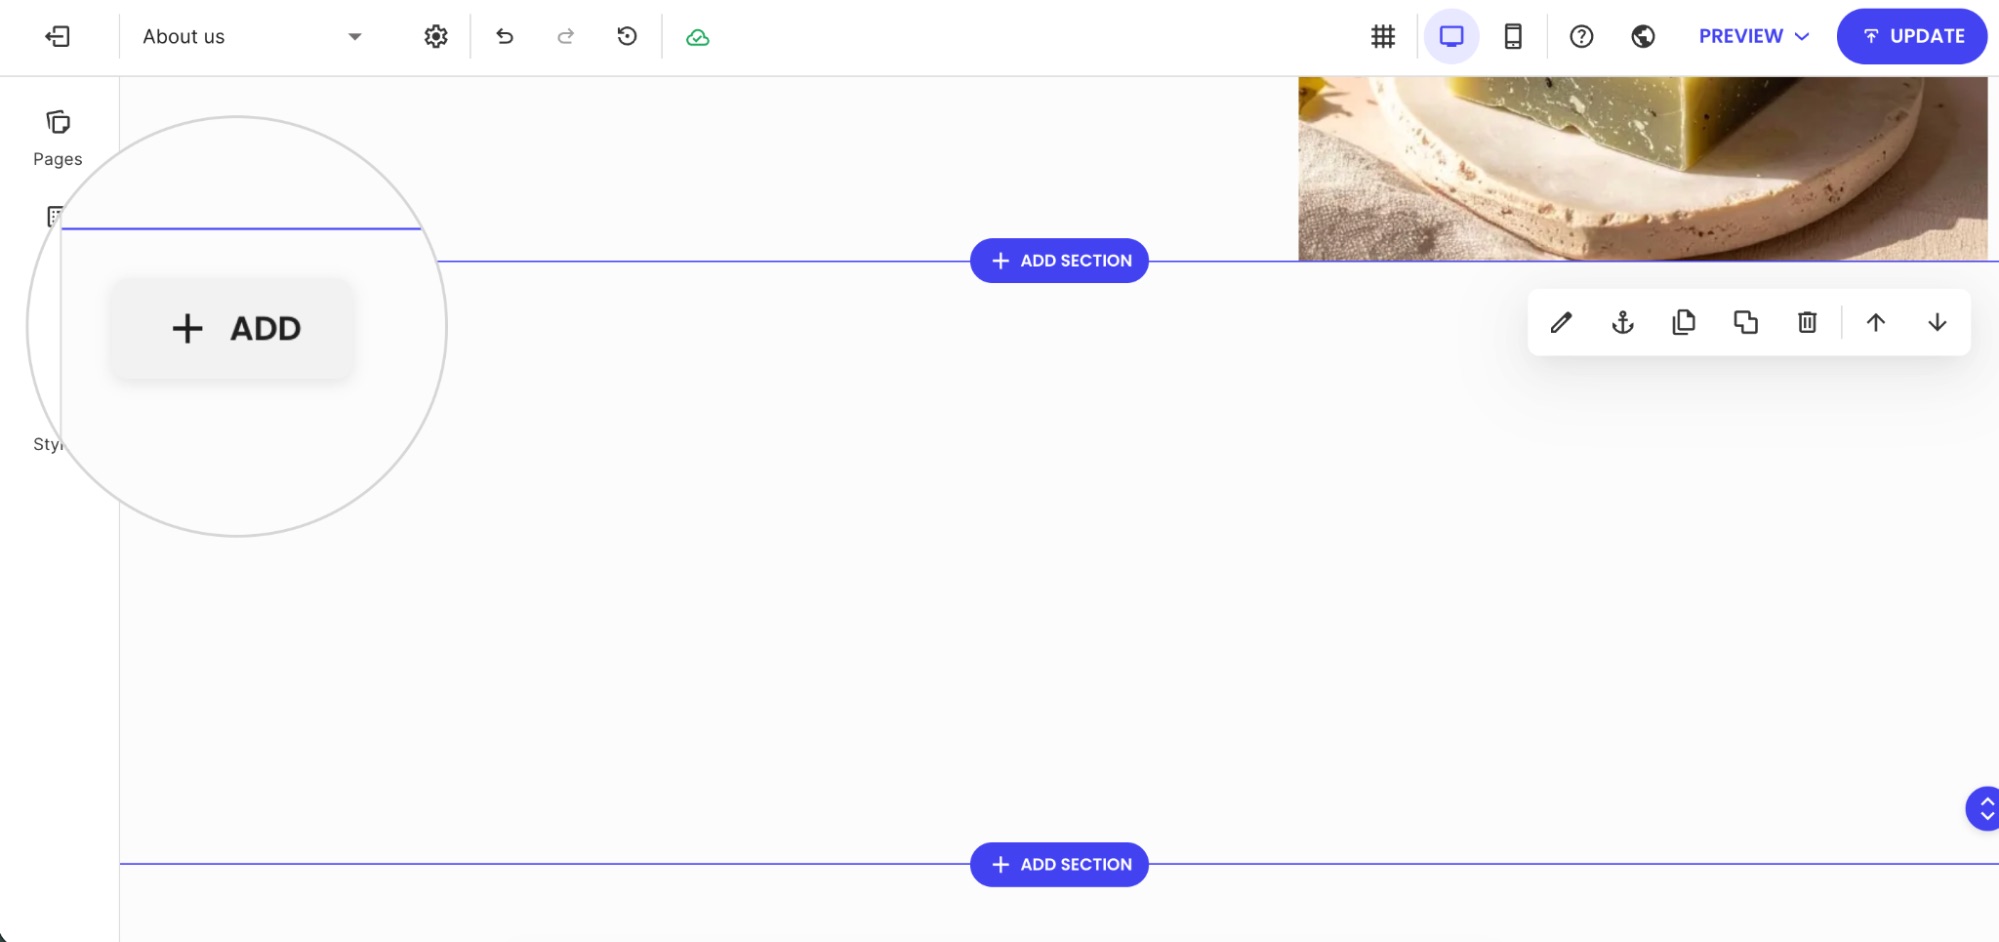Open version history clock icon
This screenshot has width=1999, height=942.
point(627,37)
